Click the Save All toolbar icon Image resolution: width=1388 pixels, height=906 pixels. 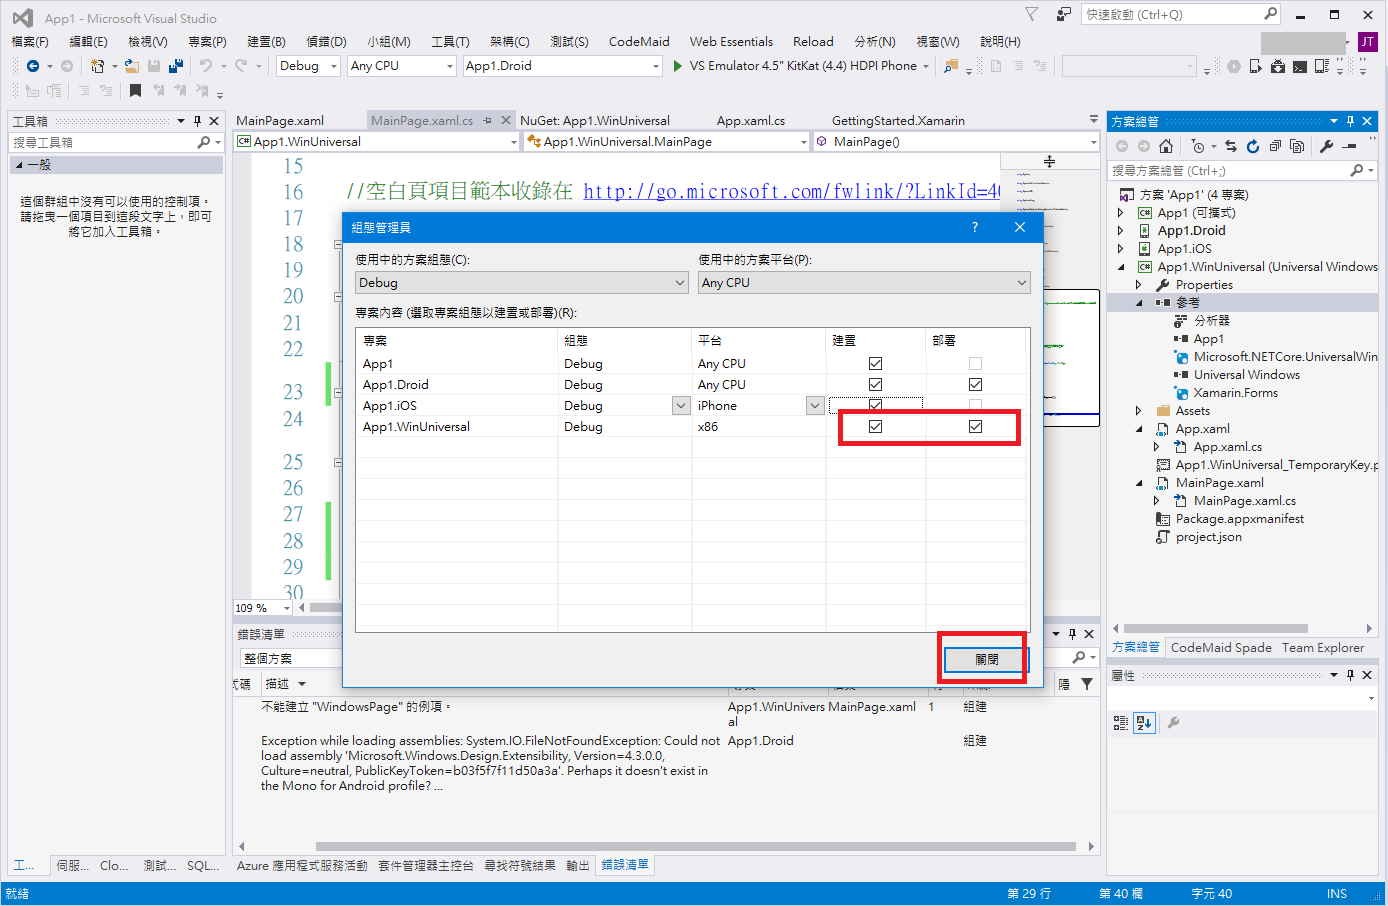click(176, 66)
